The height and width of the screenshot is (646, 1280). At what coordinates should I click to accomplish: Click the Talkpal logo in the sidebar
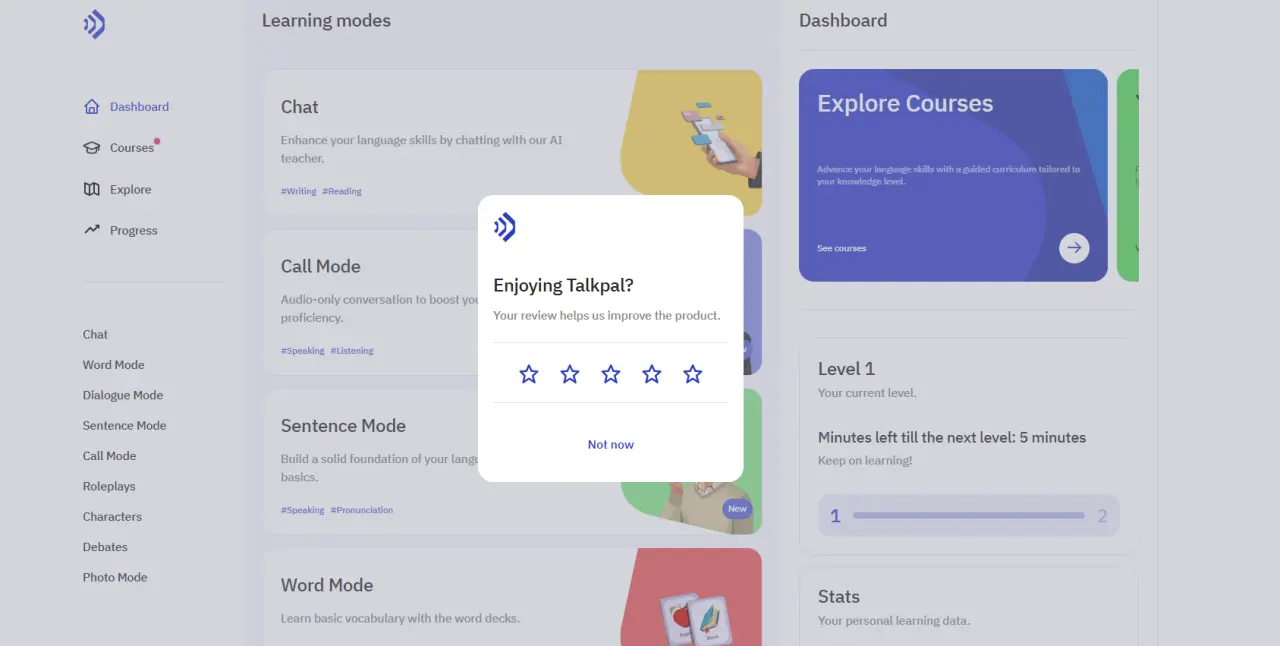coord(94,25)
